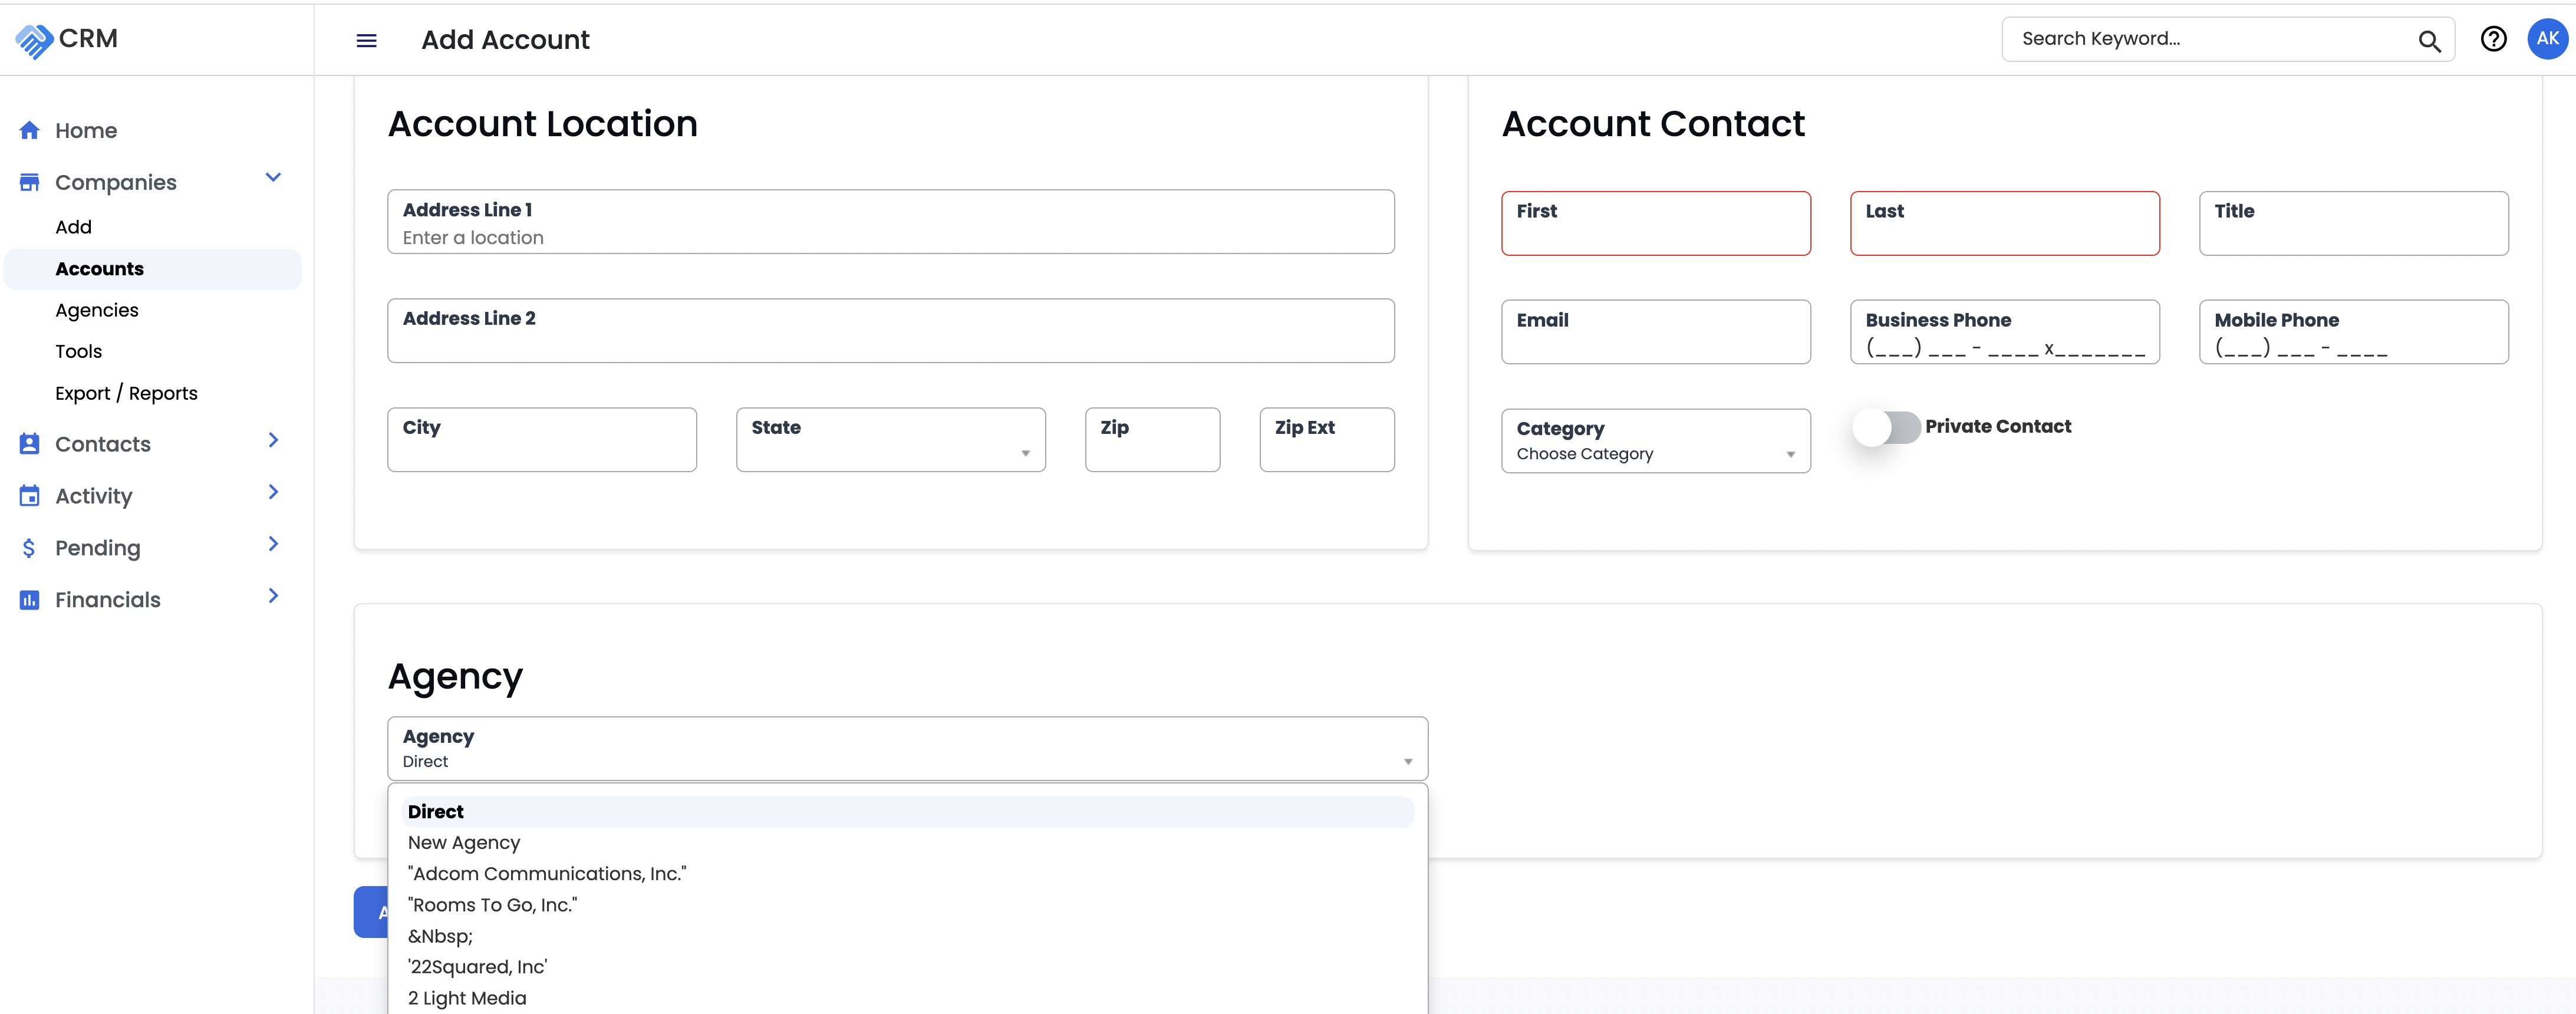The image size is (2576, 1014).
Task: Open the State dropdown
Action: click(890, 440)
